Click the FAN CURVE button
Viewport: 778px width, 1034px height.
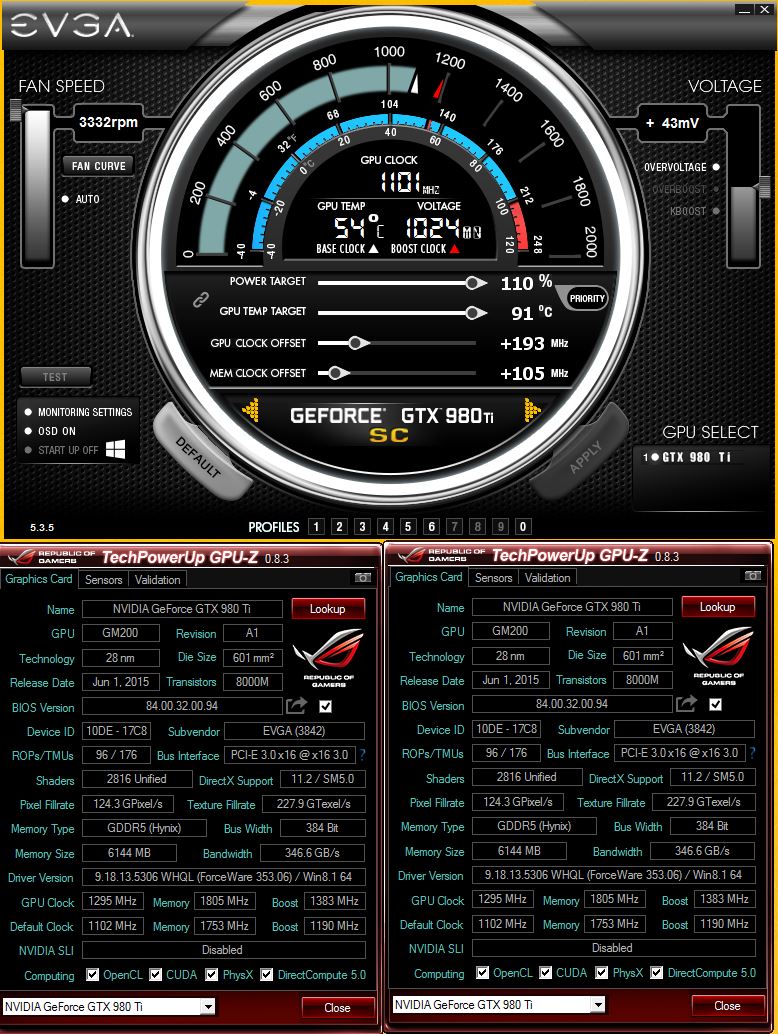[x=98, y=166]
